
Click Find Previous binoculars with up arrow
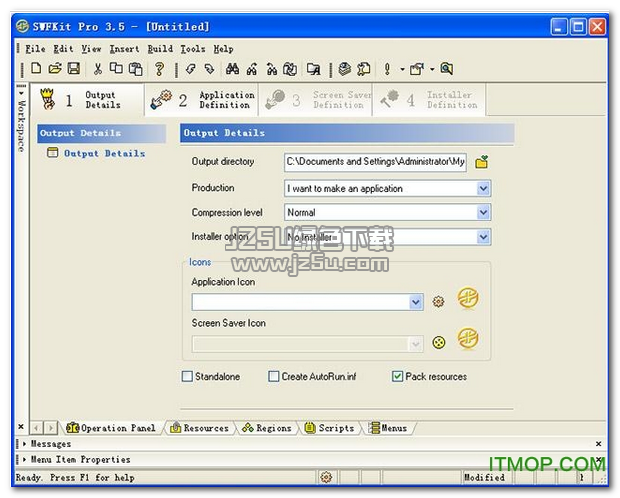tap(252, 69)
